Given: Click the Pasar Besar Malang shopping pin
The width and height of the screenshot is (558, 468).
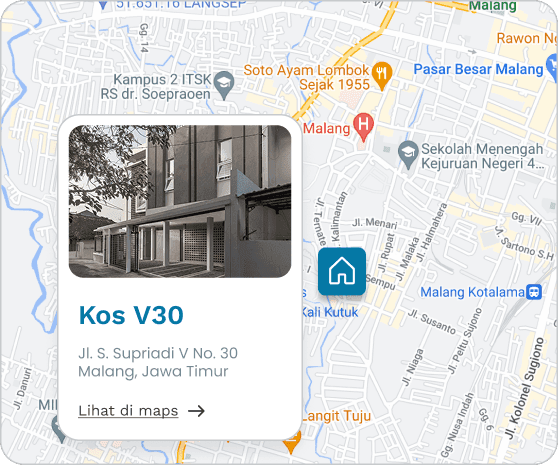Looking at the screenshot, I should coord(552,67).
